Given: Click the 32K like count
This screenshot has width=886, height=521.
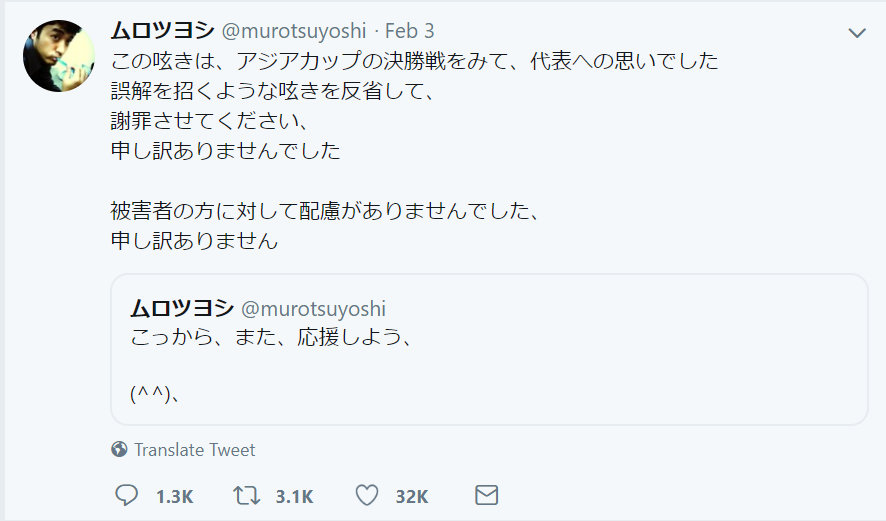Looking at the screenshot, I should point(412,497).
